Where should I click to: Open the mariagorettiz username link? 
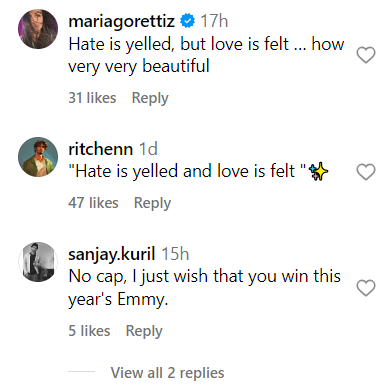click(121, 22)
